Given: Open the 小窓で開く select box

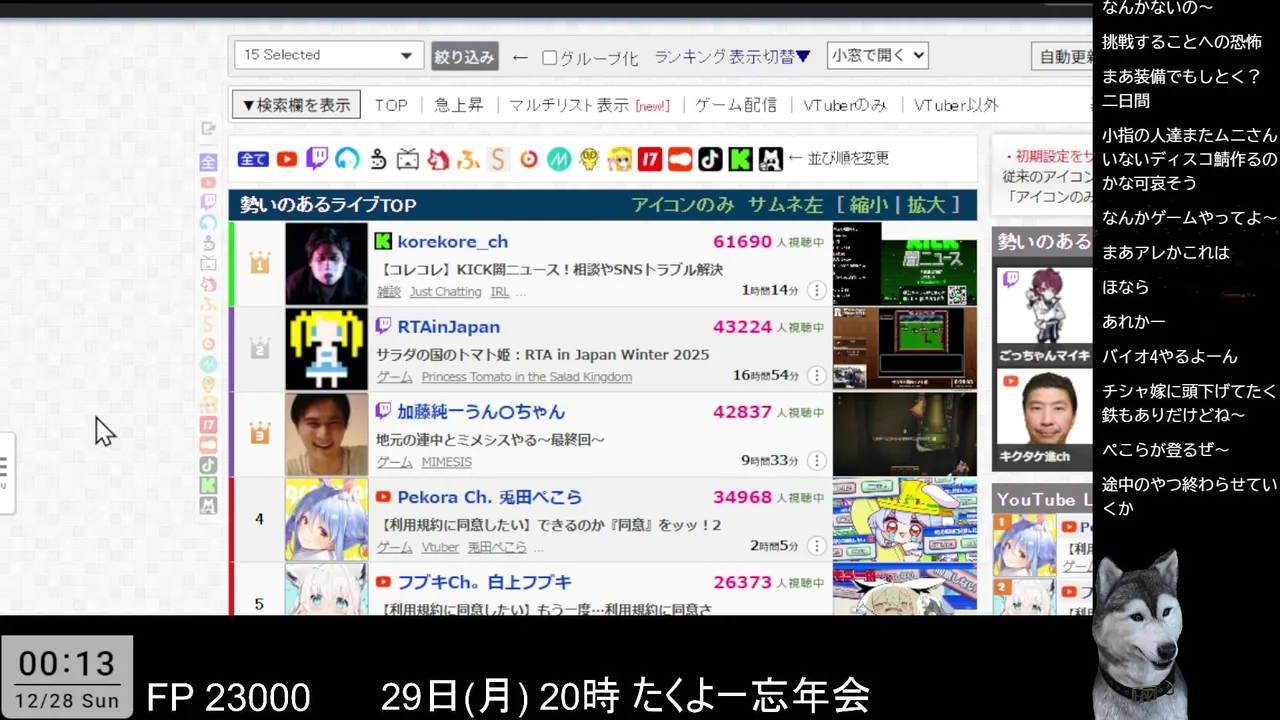Looking at the screenshot, I should pos(877,56).
